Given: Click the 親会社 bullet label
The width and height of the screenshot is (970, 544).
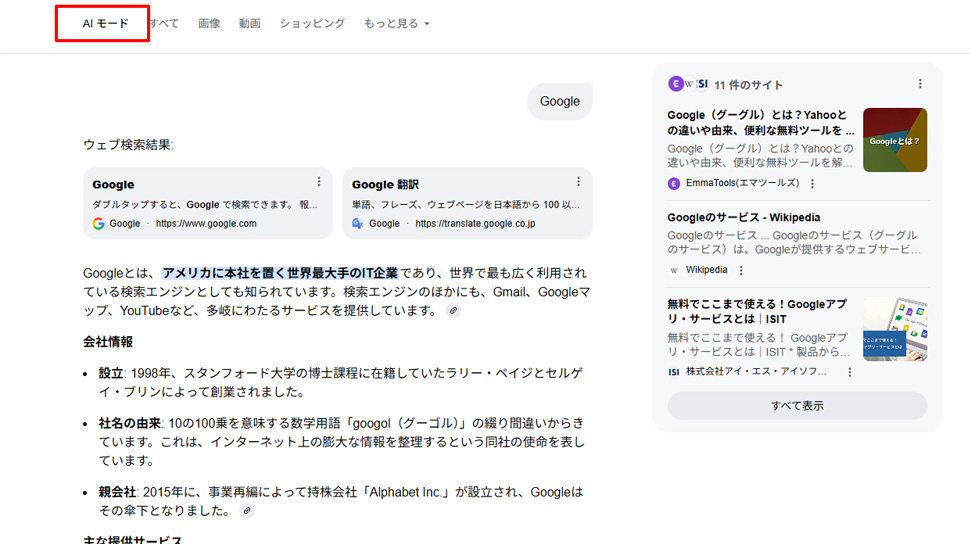Looking at the screenshot, I should [x=118, y=492].
